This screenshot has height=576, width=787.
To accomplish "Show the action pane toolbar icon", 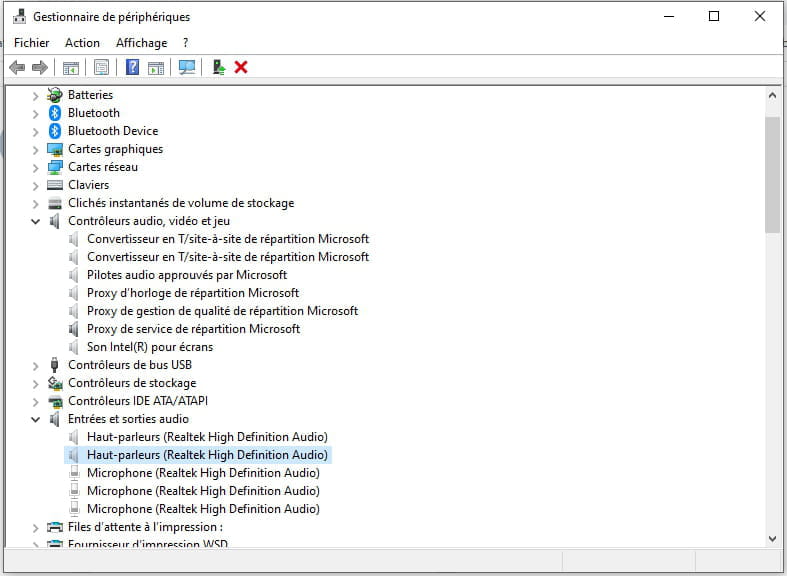I will tap(156, 67).
